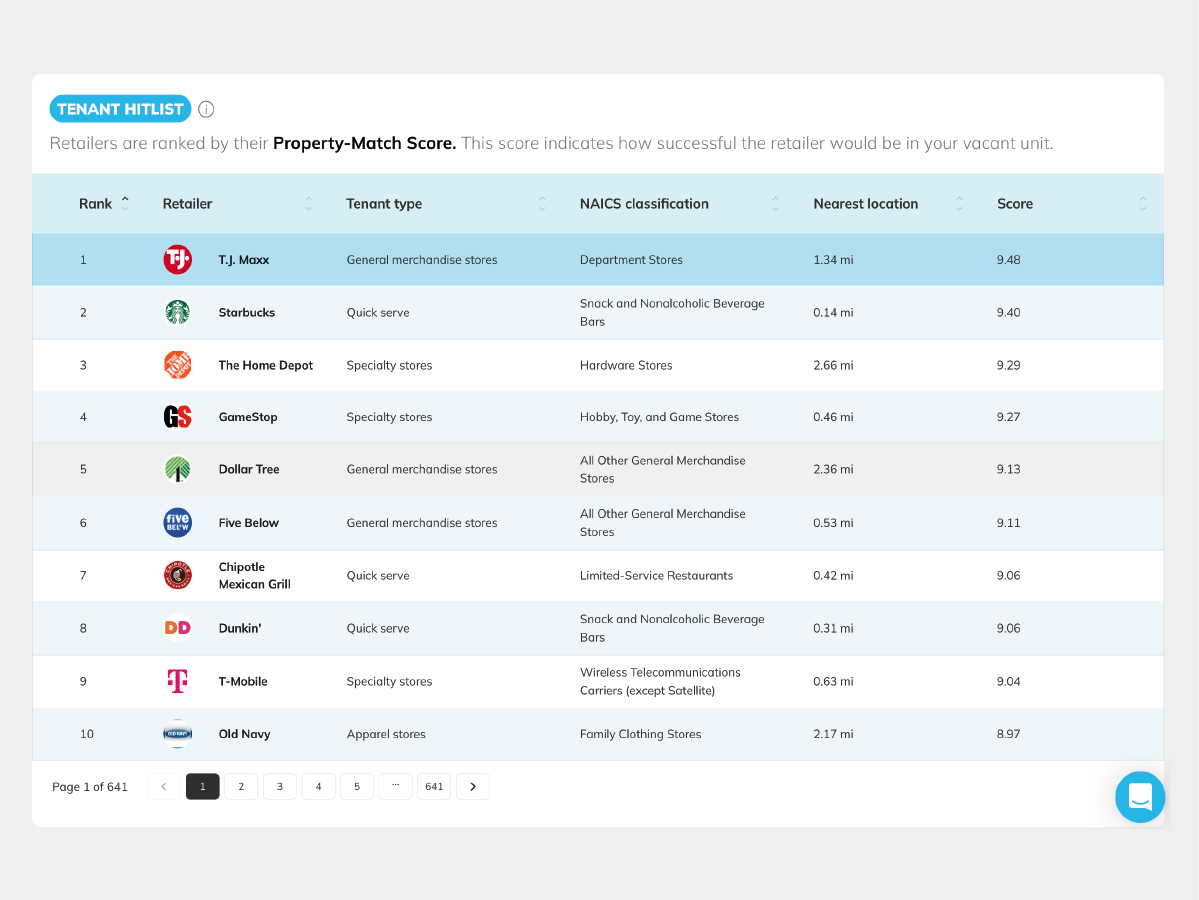Jump to the last page 641
Viewport: 1199px width, 900px height.
pos(434,786)
